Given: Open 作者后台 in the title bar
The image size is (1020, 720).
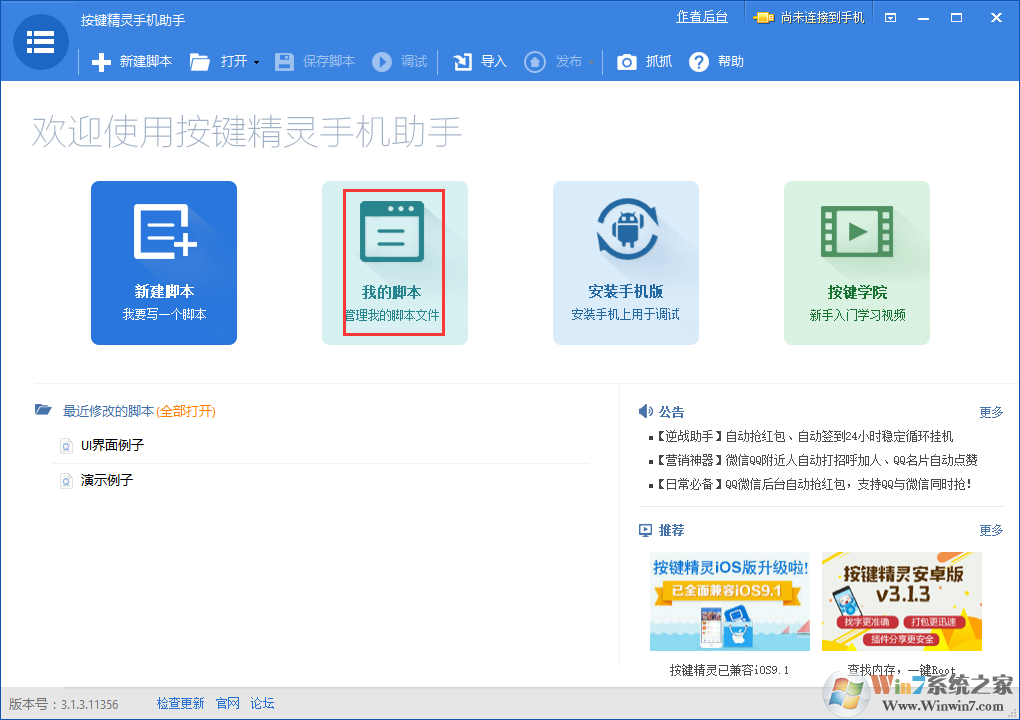Looking at the screenshot, I should 702,16.
